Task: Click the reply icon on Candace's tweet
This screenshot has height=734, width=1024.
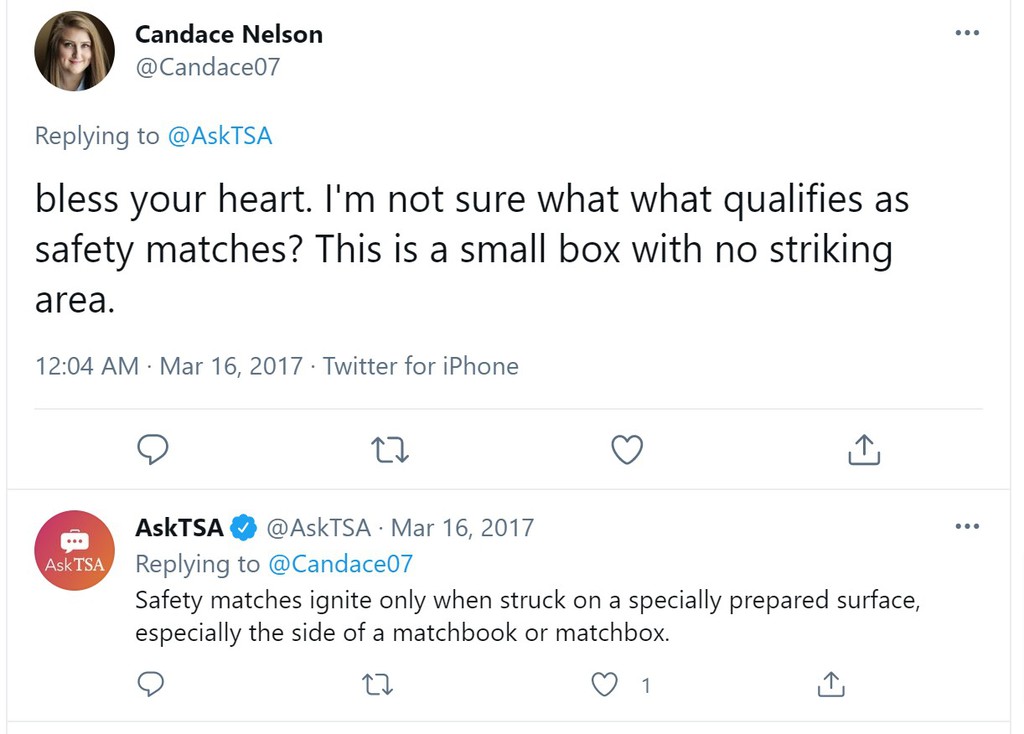Action: pos(152,450)
